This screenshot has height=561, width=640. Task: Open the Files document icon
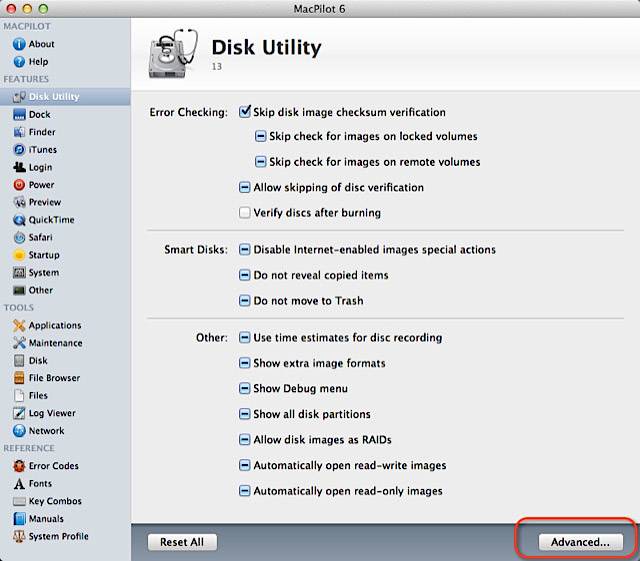pos(19,396)
